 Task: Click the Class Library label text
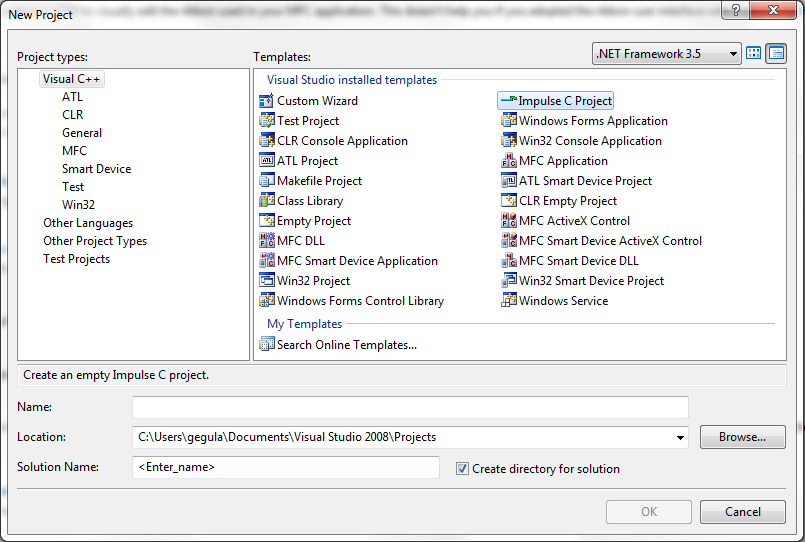(310, 201)
